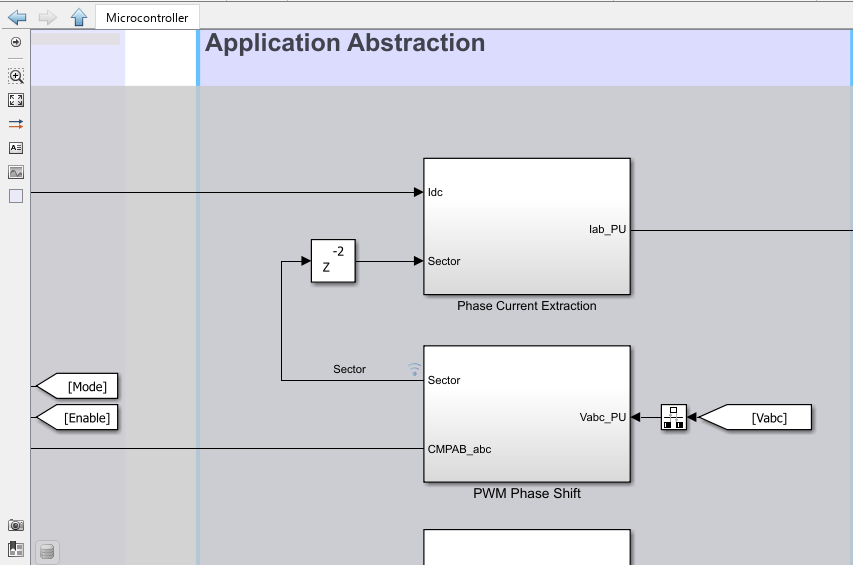Screen dimensions: 853x565
Task: Select the Annotation text tool
Action: click(x=15, y=148)
